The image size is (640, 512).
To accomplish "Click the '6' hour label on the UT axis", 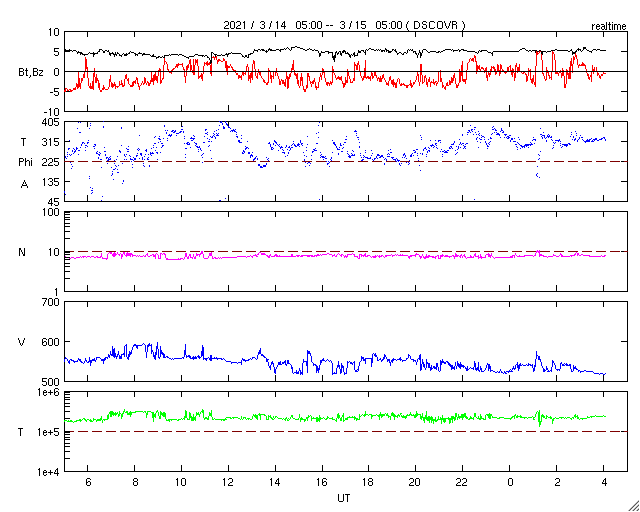I will [88, 482].
